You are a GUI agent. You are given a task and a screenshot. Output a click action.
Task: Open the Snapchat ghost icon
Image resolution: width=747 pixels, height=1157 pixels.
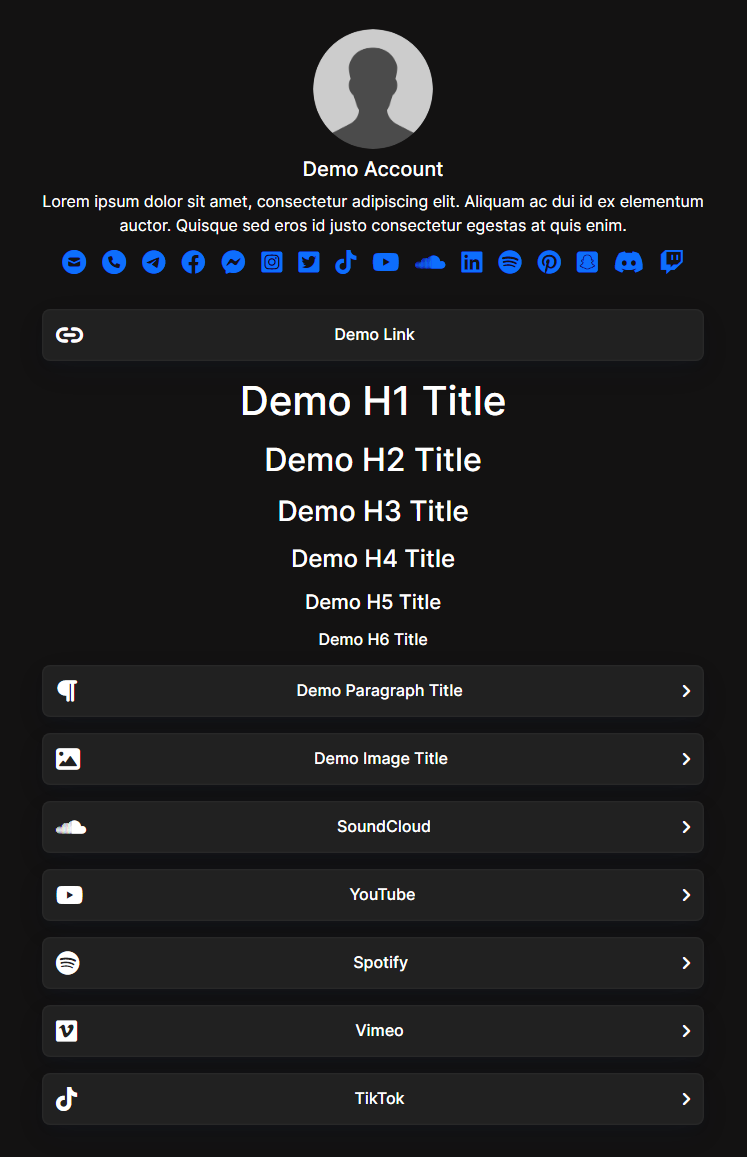[587, 262]
